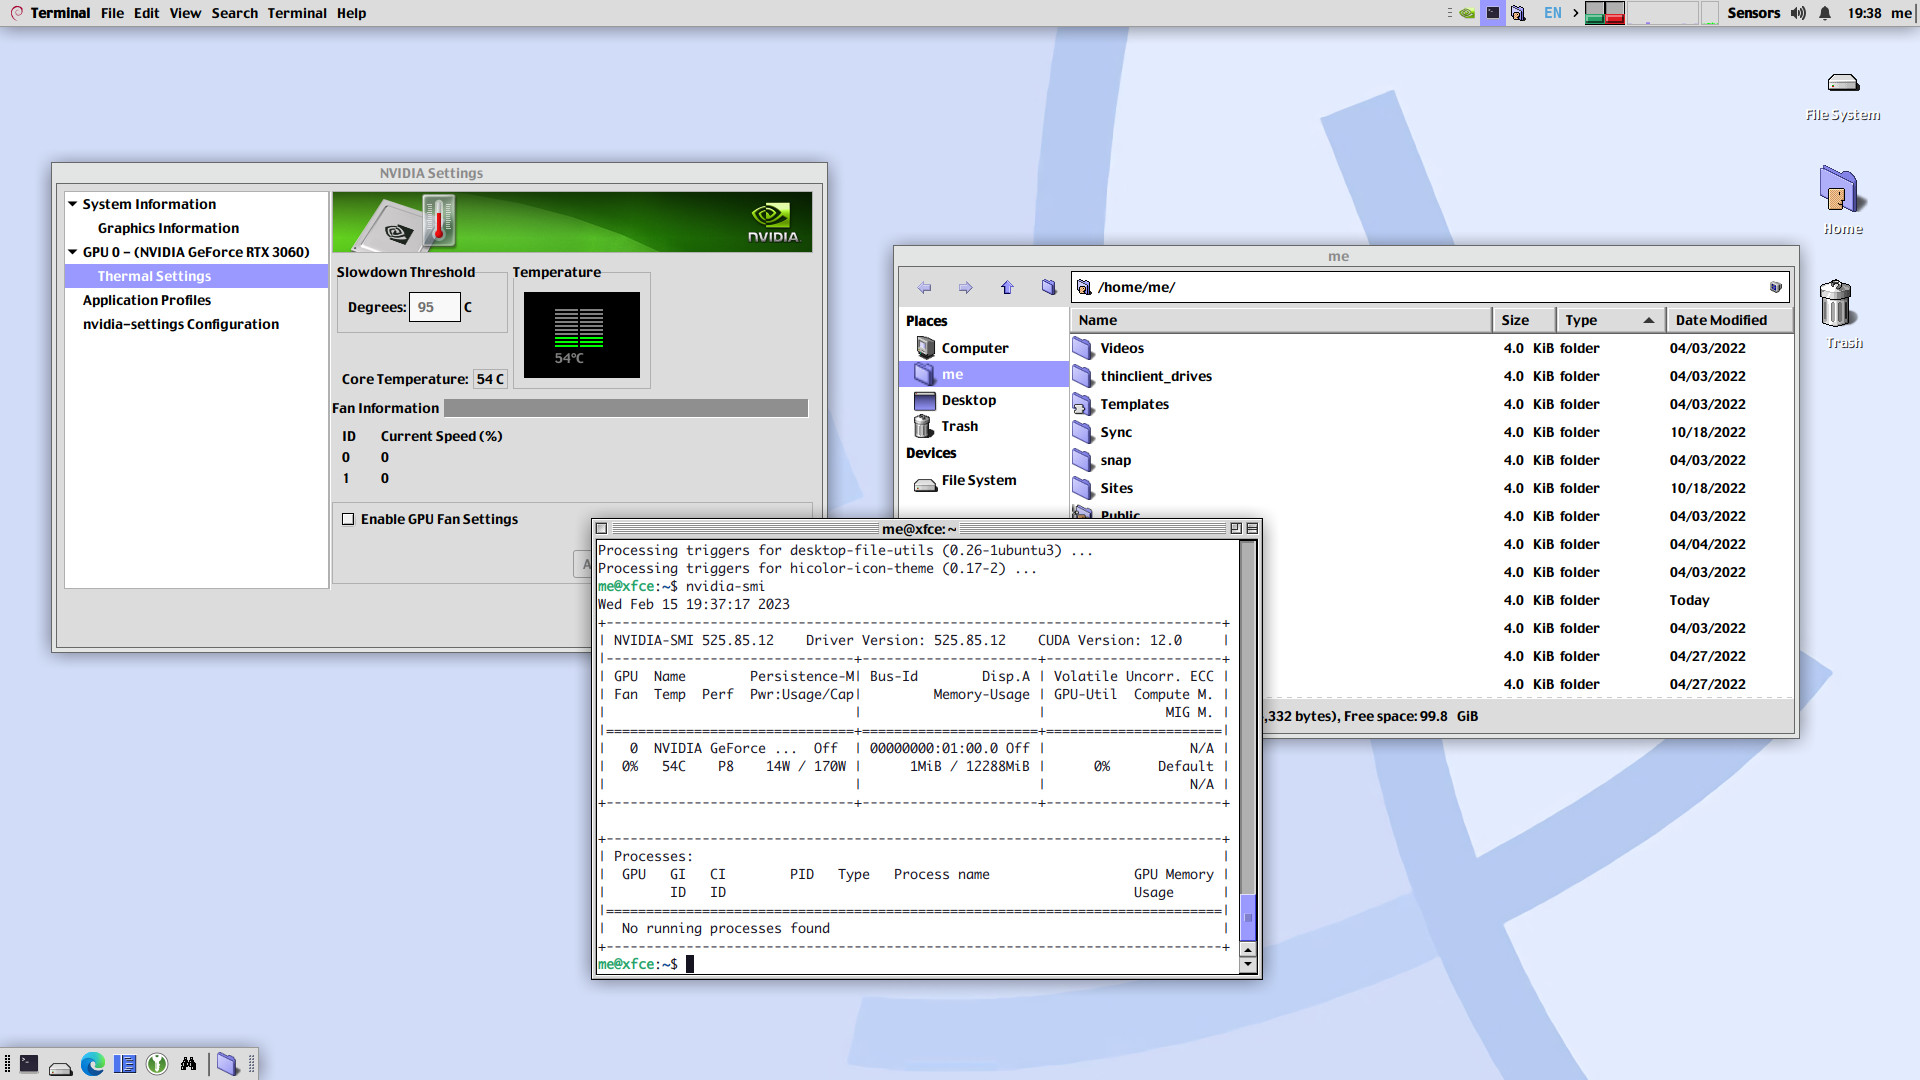Select Graphics Information in NVIDIA Settings
Viewport: 1920px width, 1080px height.
click(168, 228)
